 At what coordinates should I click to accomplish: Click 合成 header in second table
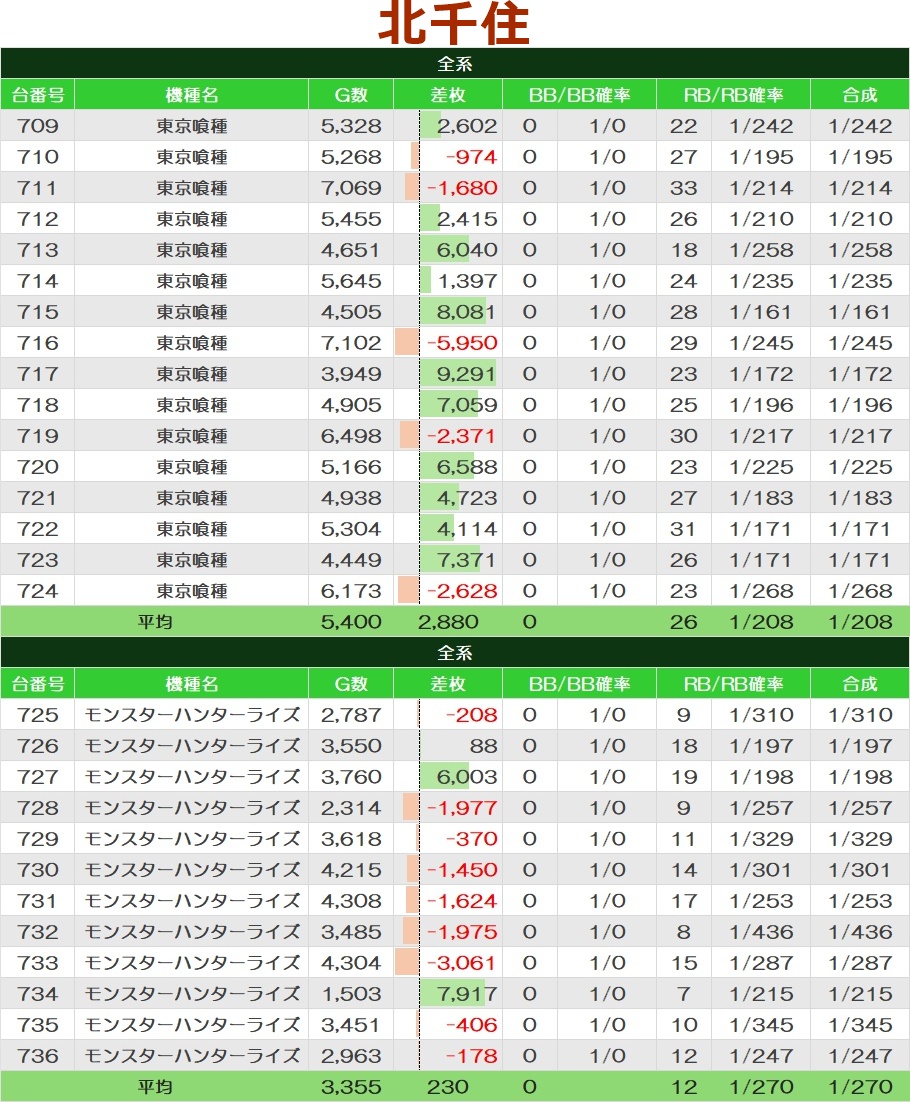pos(860,684)
